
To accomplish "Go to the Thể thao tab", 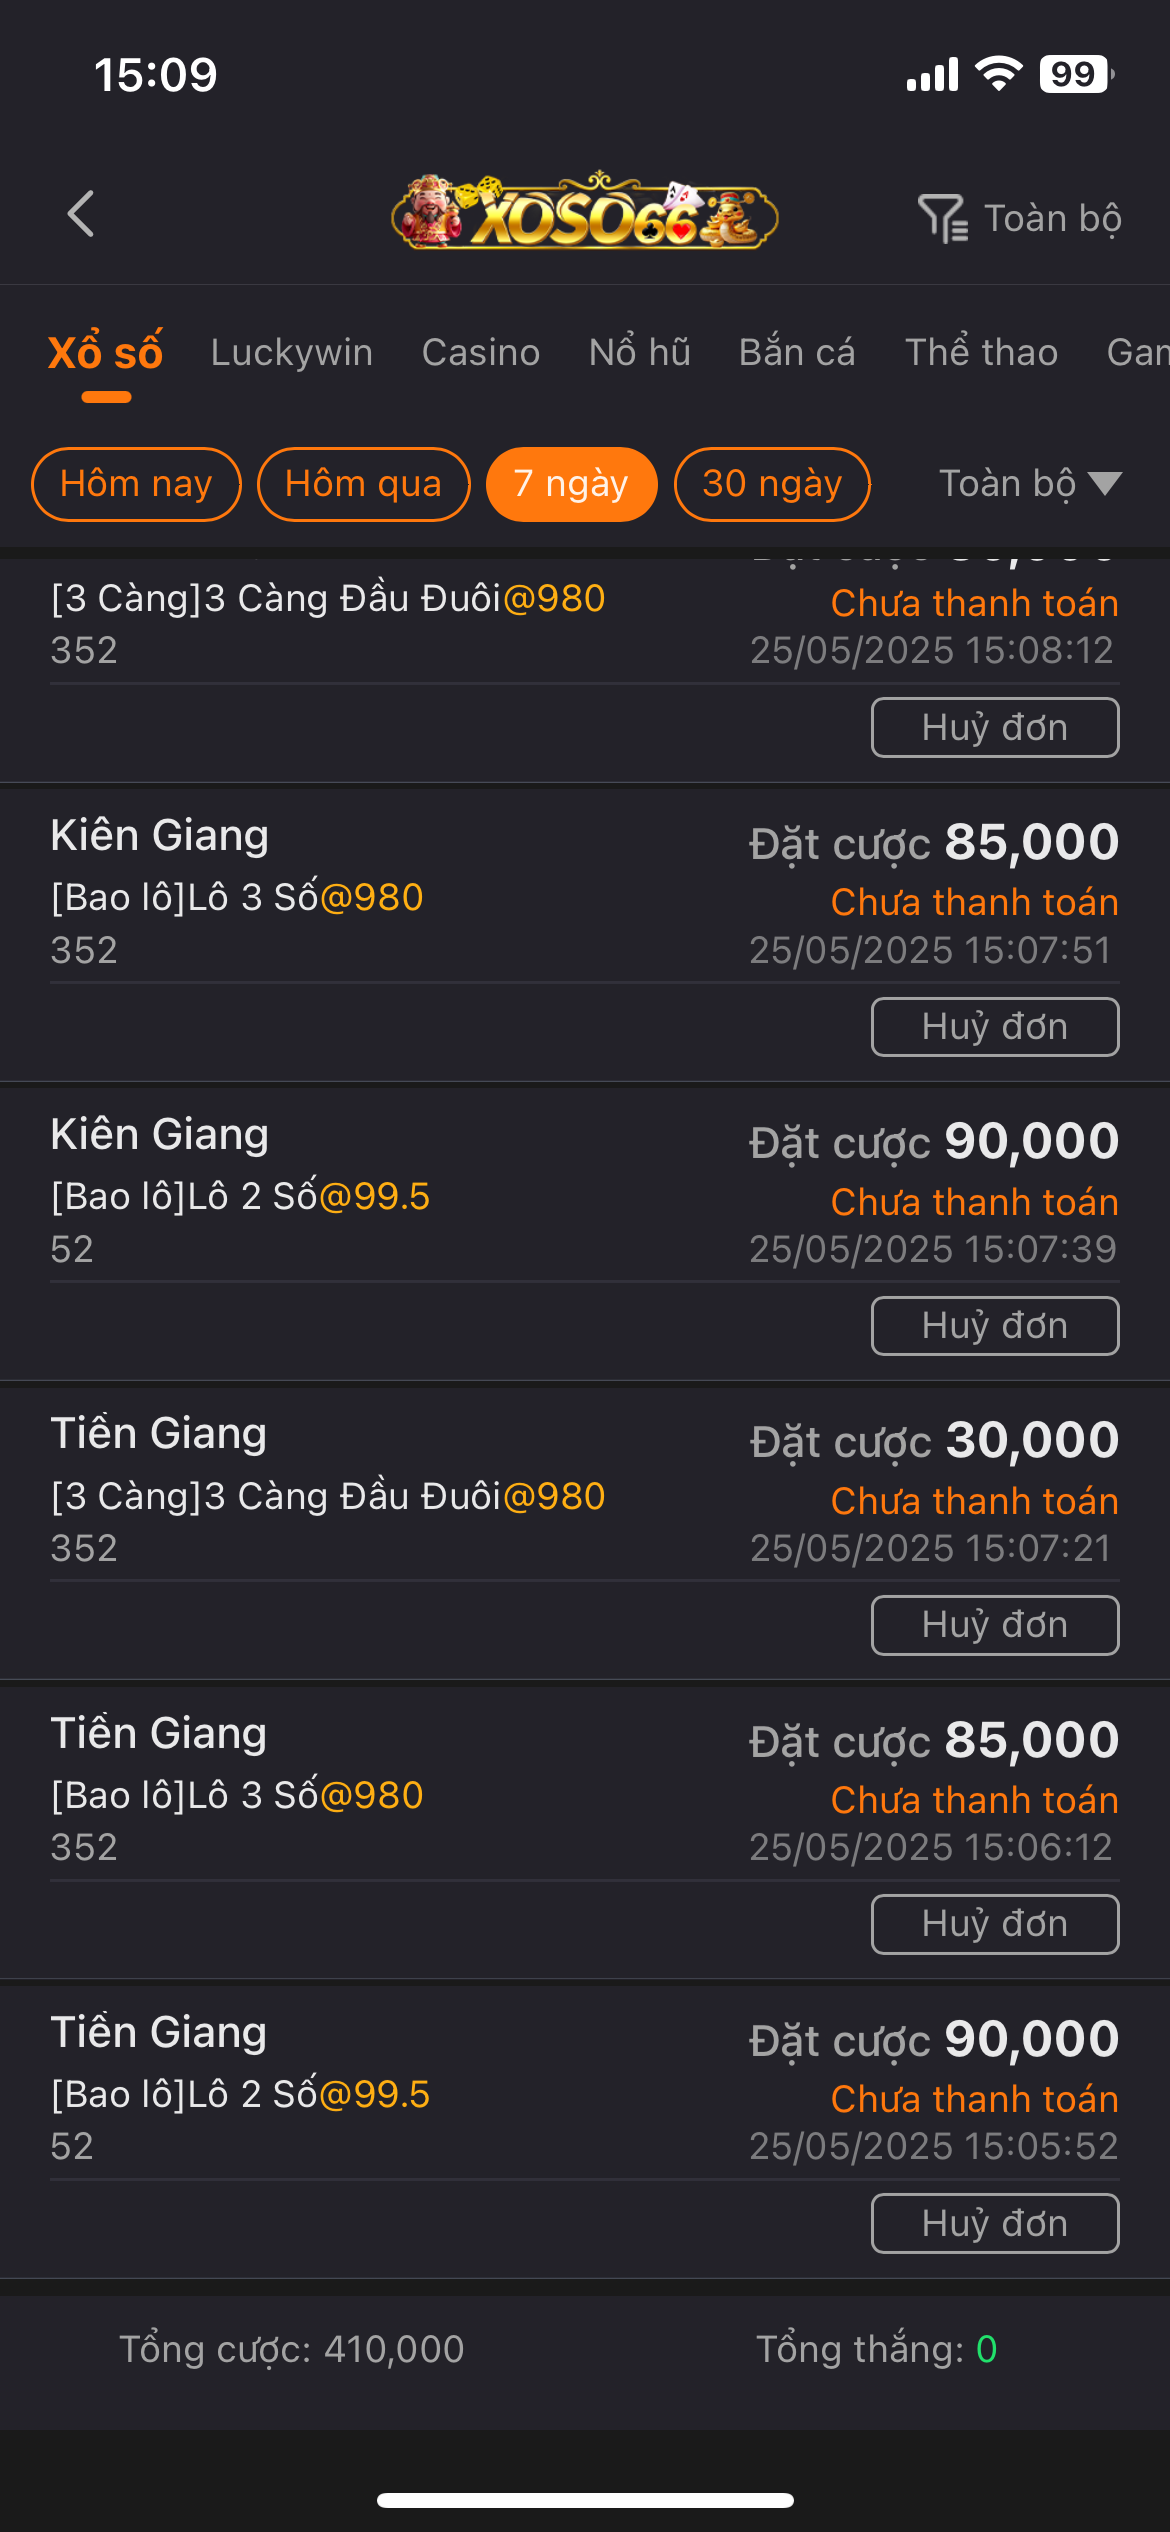I will pyautogui.click(x=981, y=352).
